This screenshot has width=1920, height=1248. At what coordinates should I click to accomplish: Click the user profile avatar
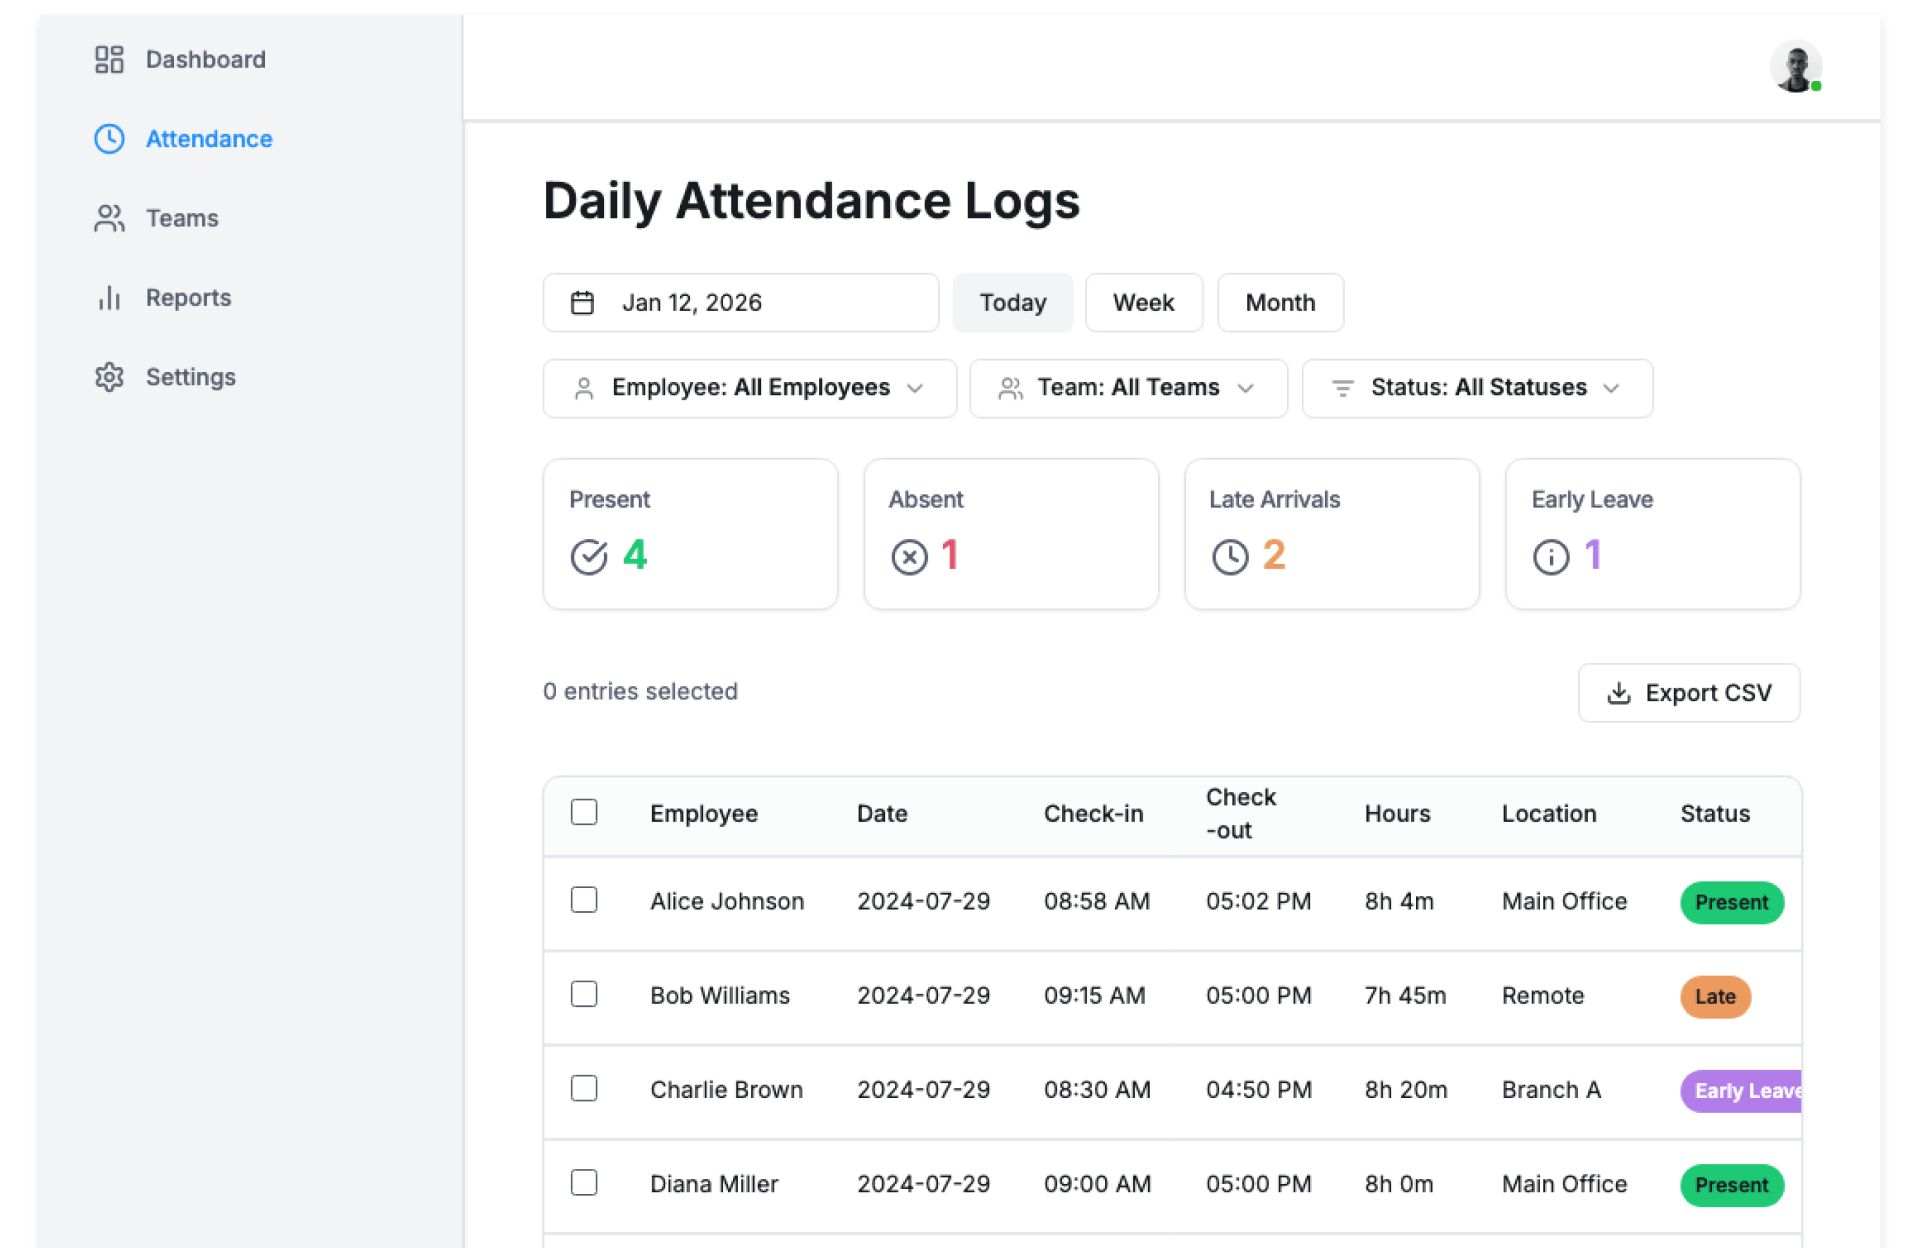1795,67
